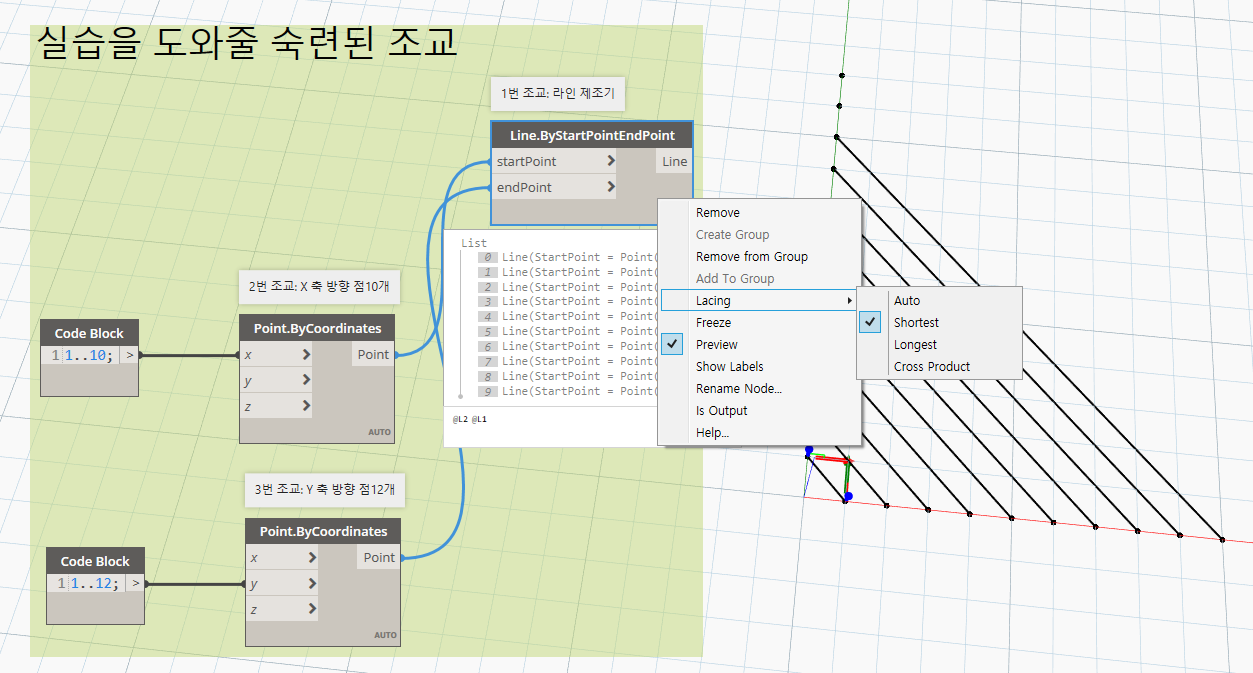The height and width of the screenshot is (673, 1253).
Task: Select preview list row with index 5
Action: [x=567, y=331]
